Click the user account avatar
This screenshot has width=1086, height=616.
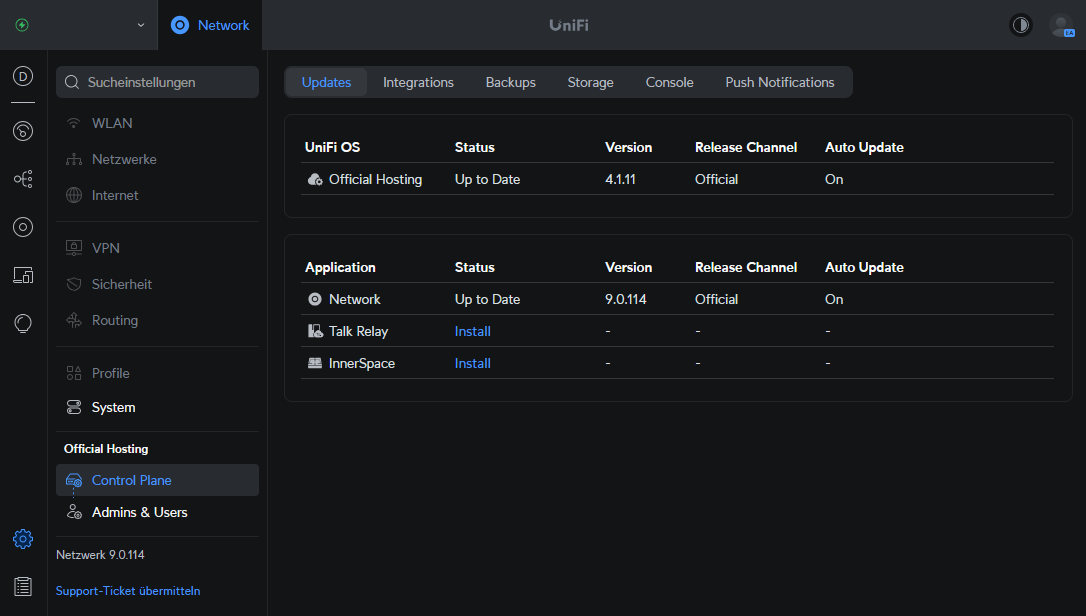[1061, 25]
